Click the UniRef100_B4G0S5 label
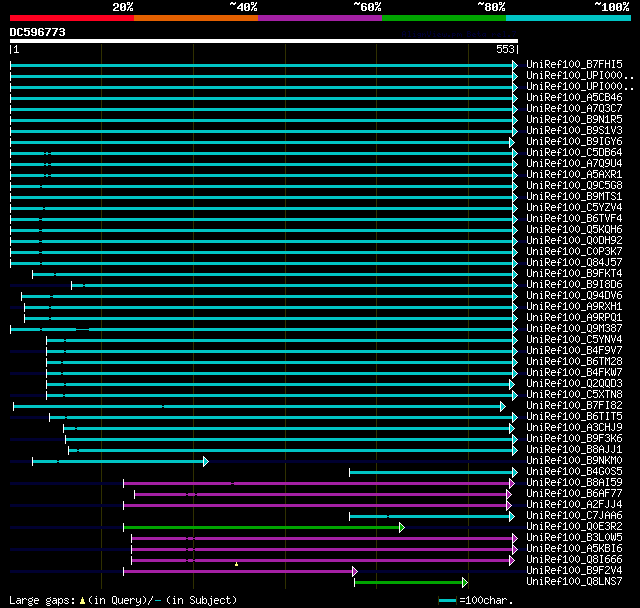Screen dimensions: 640x608 click(x=574, y=472)
